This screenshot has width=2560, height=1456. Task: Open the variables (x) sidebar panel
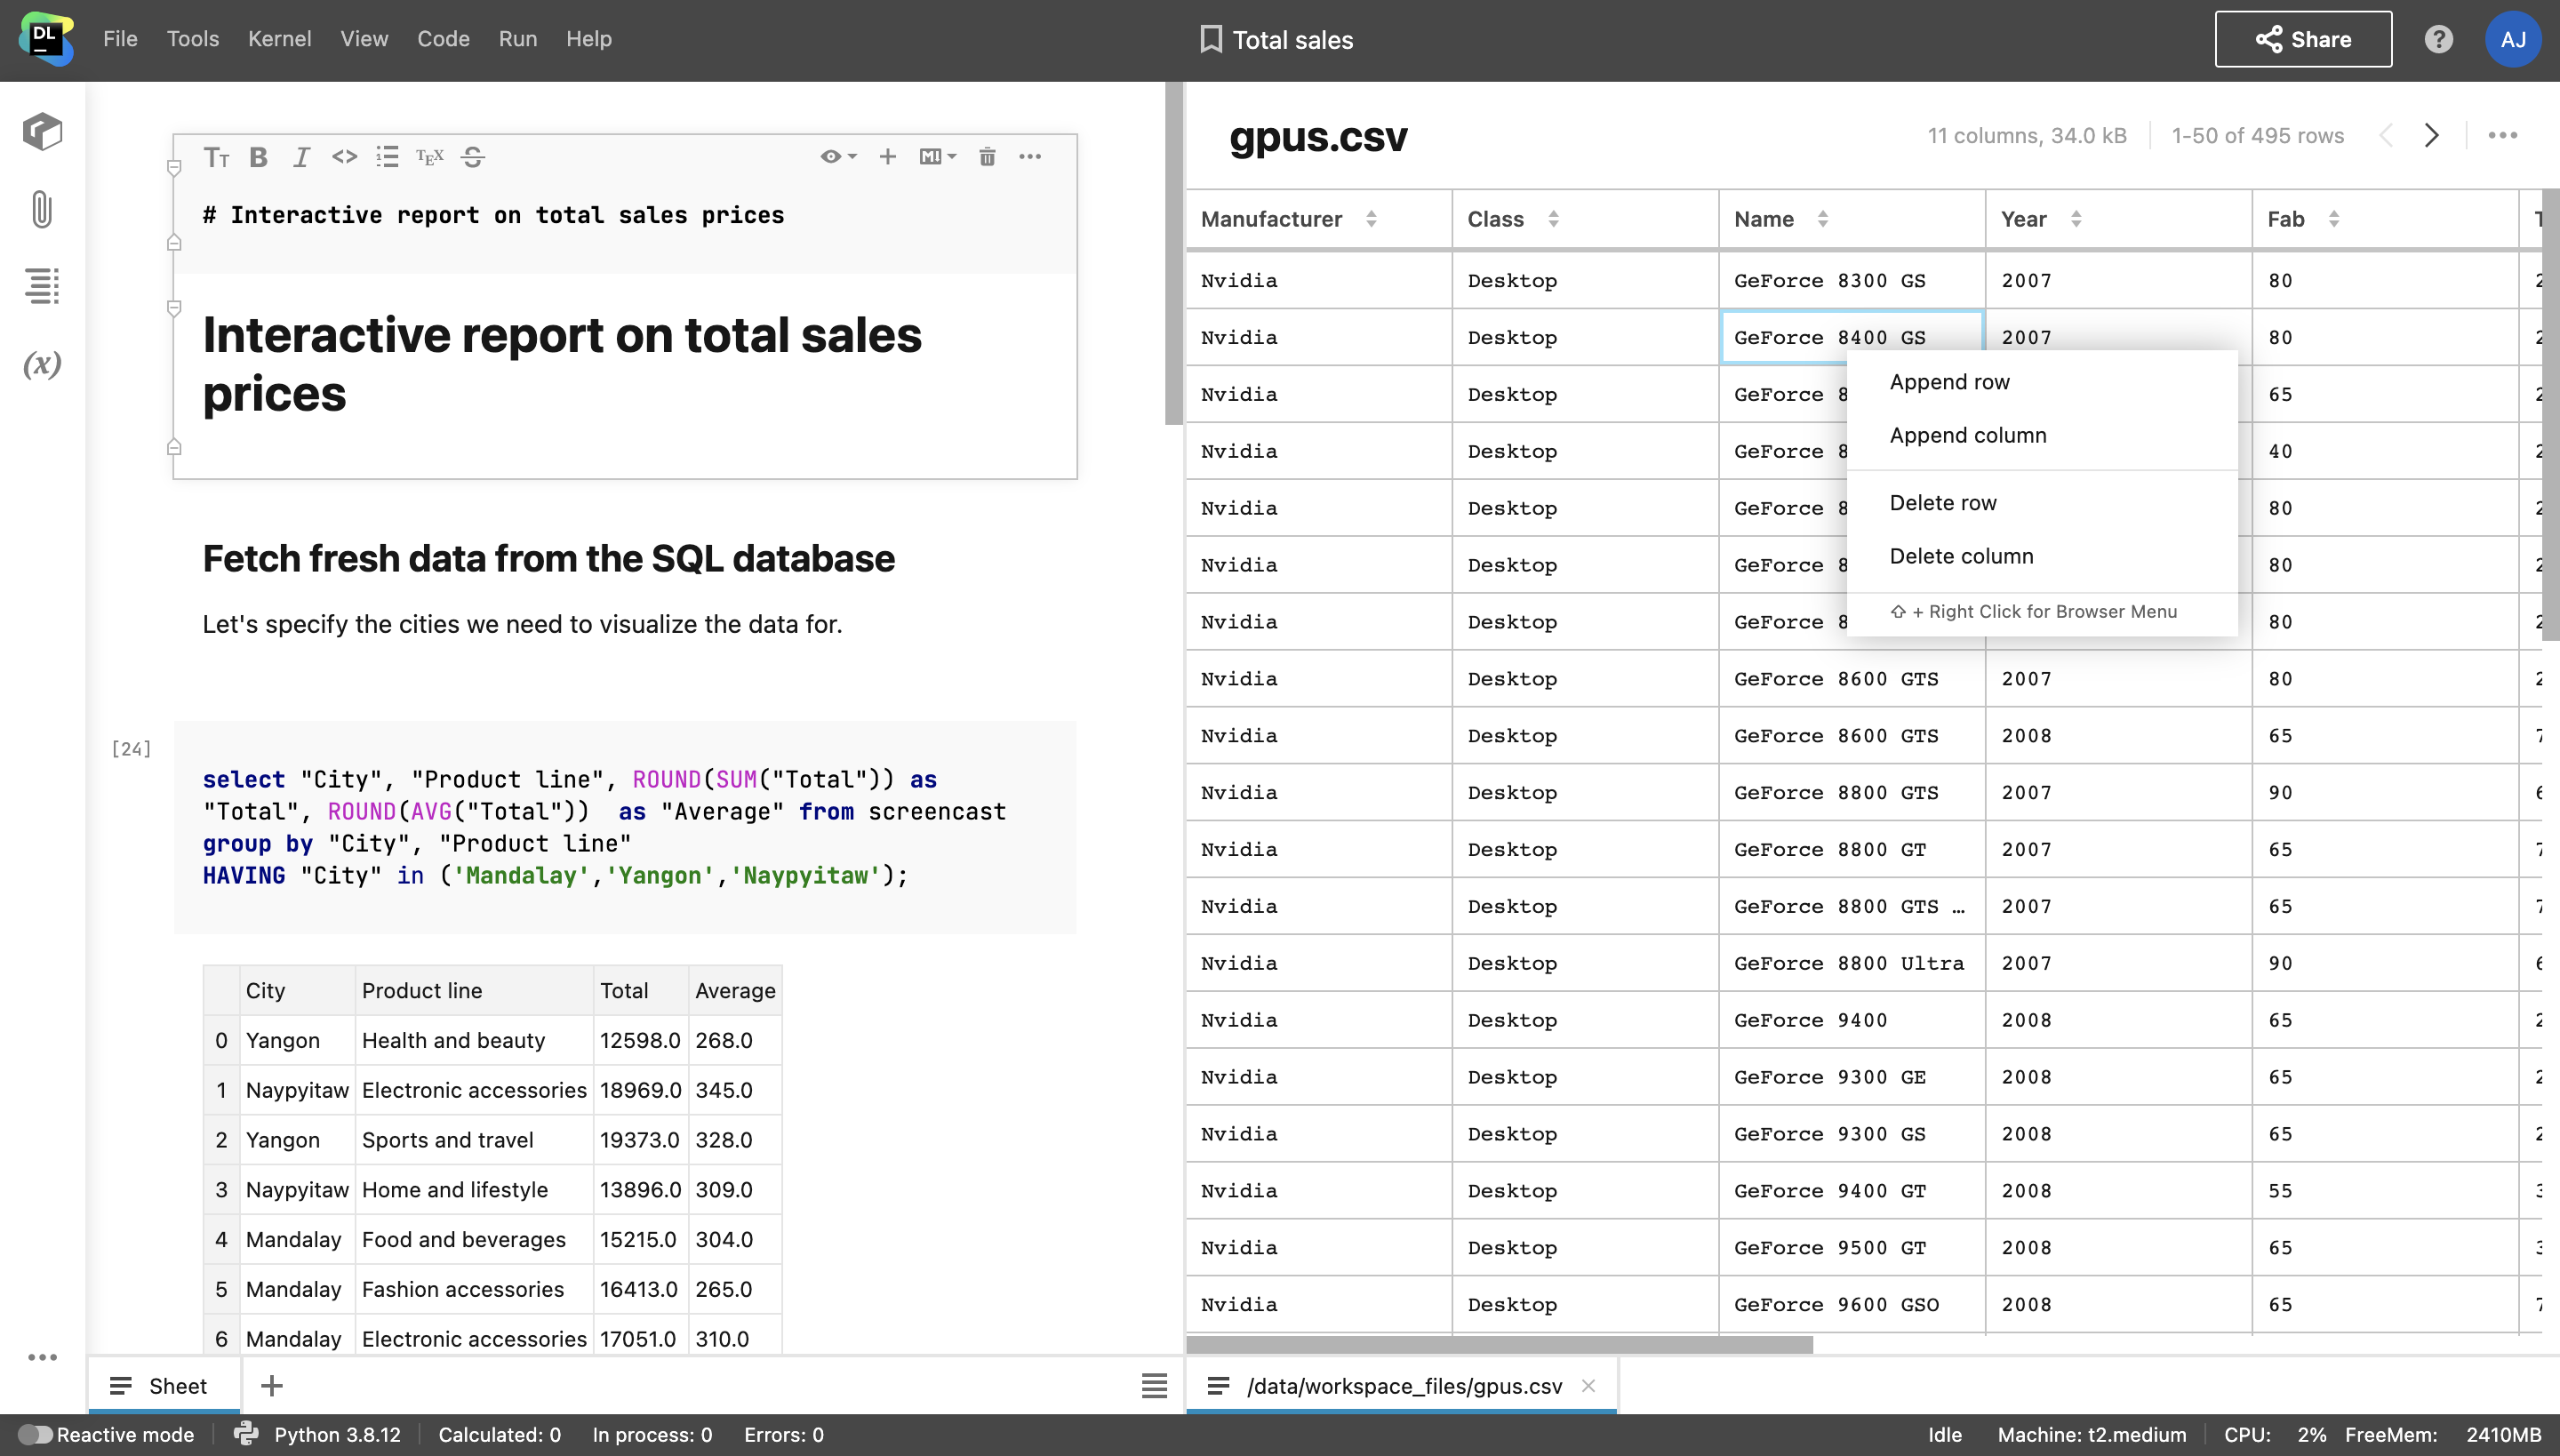(42, 364)
